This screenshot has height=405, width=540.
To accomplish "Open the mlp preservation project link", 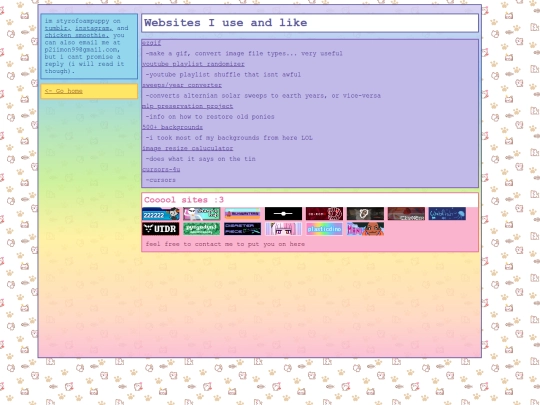I will point(188,106).
